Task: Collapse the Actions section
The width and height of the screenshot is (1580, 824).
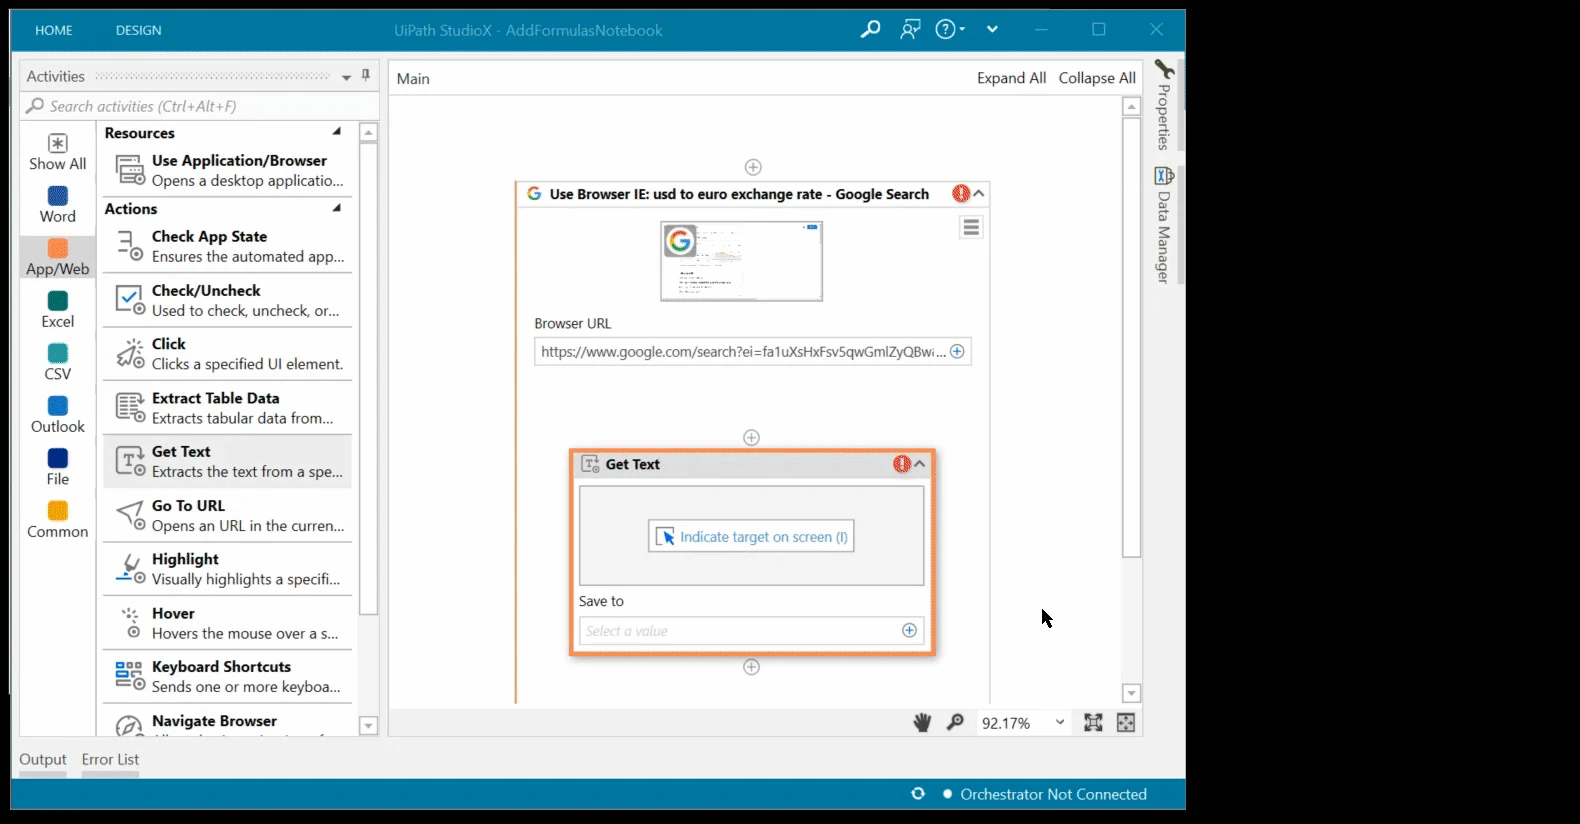Action: click(x=337, y=208)
